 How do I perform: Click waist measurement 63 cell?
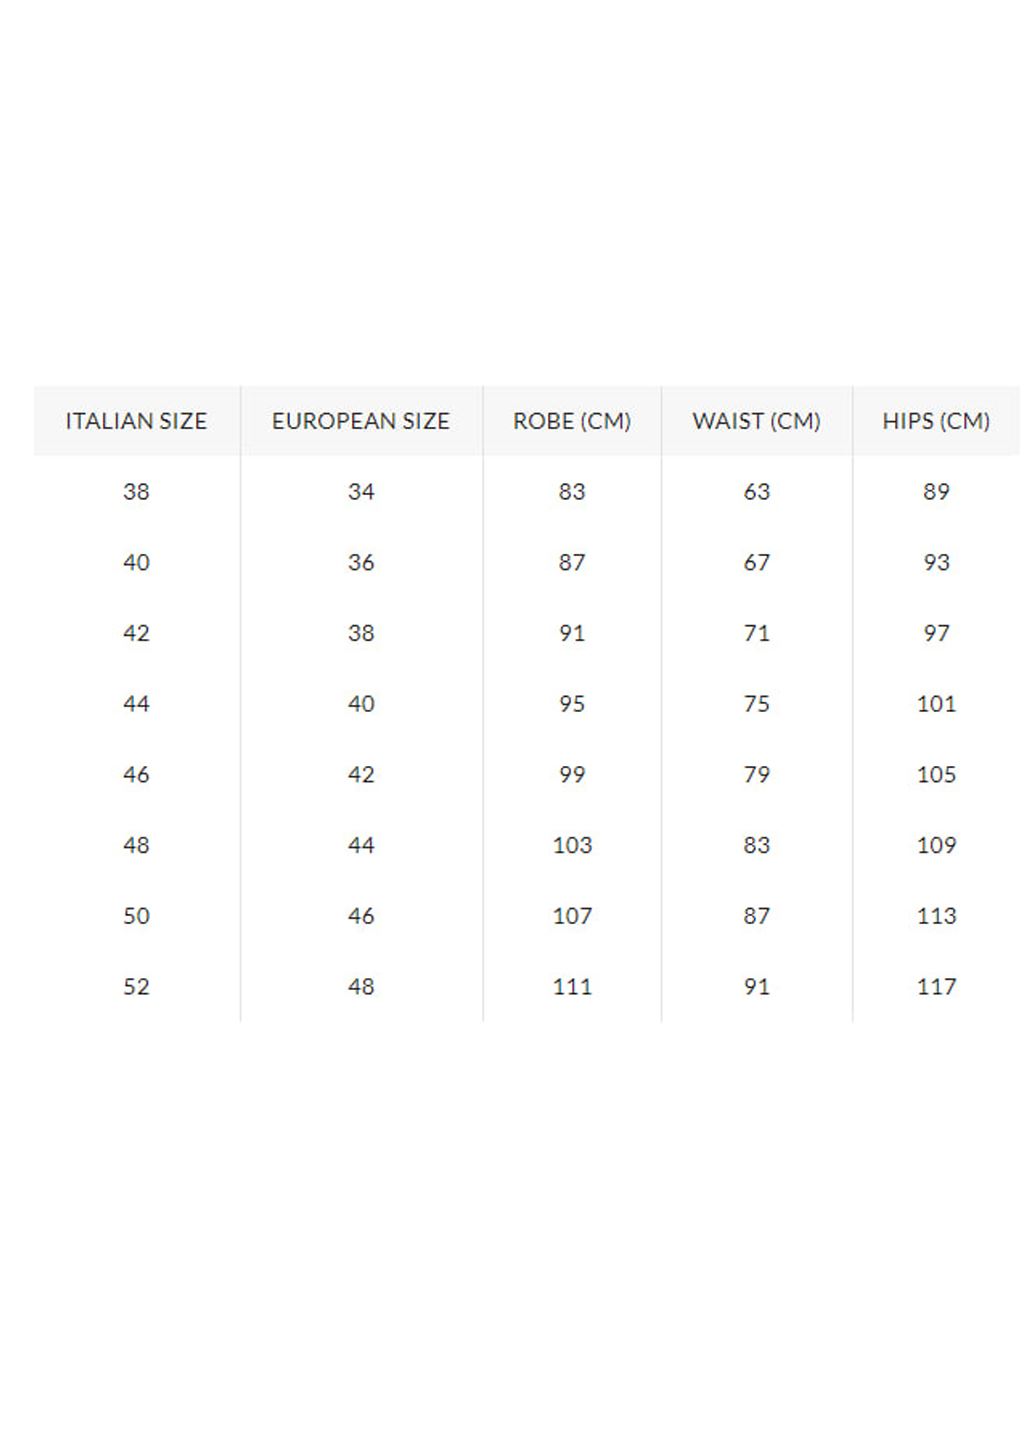(x=757, y=492)
